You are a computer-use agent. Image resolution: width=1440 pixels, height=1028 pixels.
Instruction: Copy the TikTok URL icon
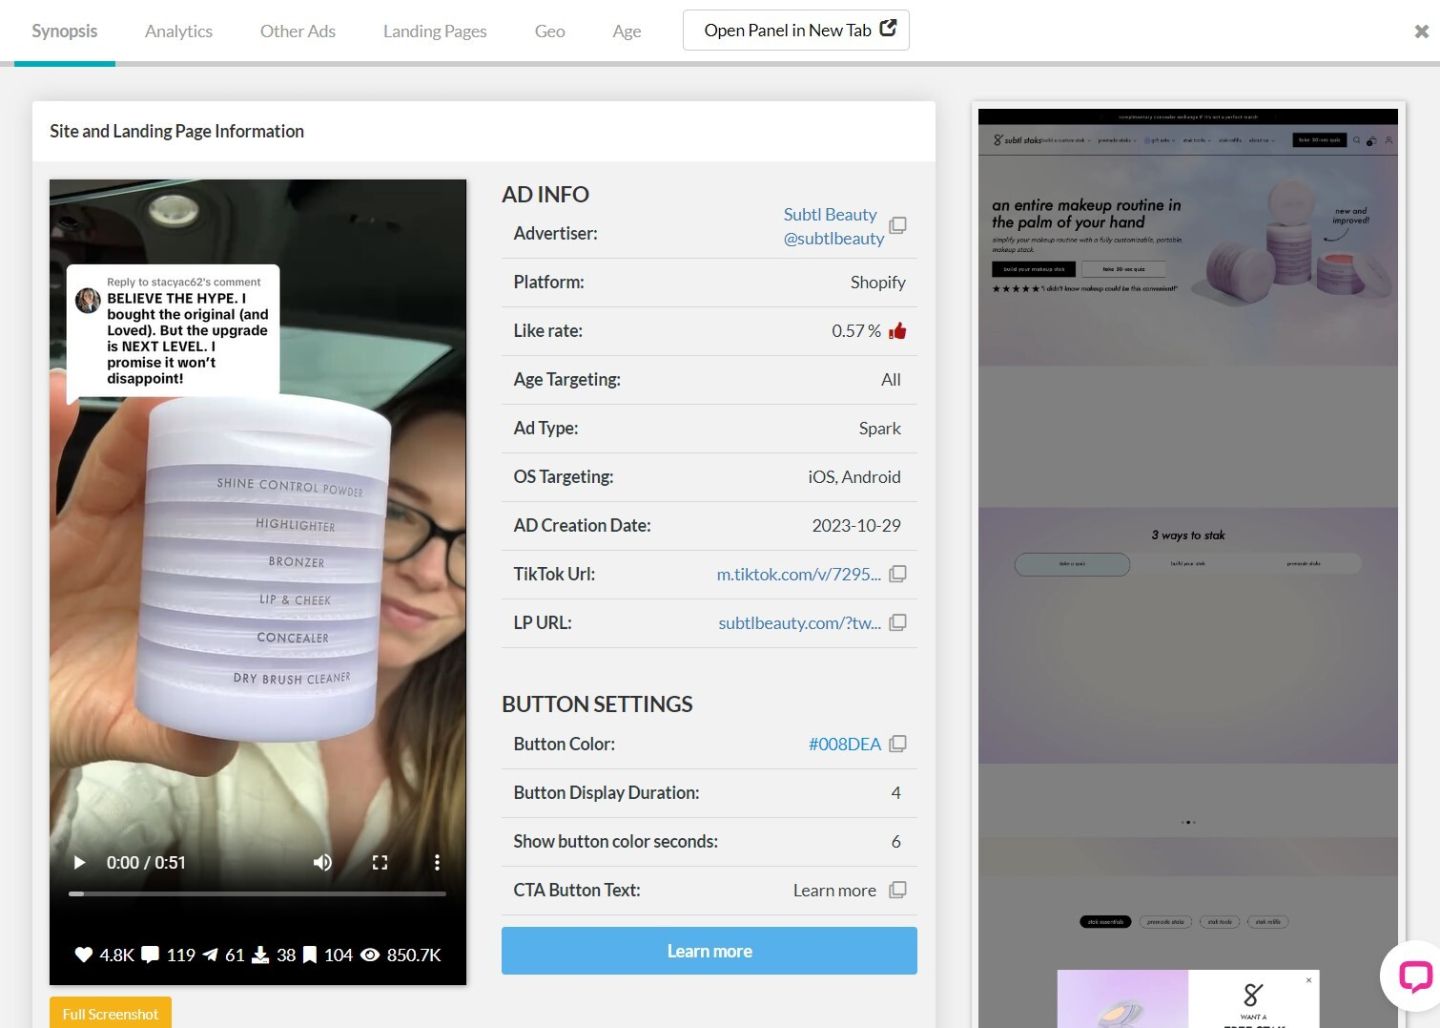coord(897,574)
